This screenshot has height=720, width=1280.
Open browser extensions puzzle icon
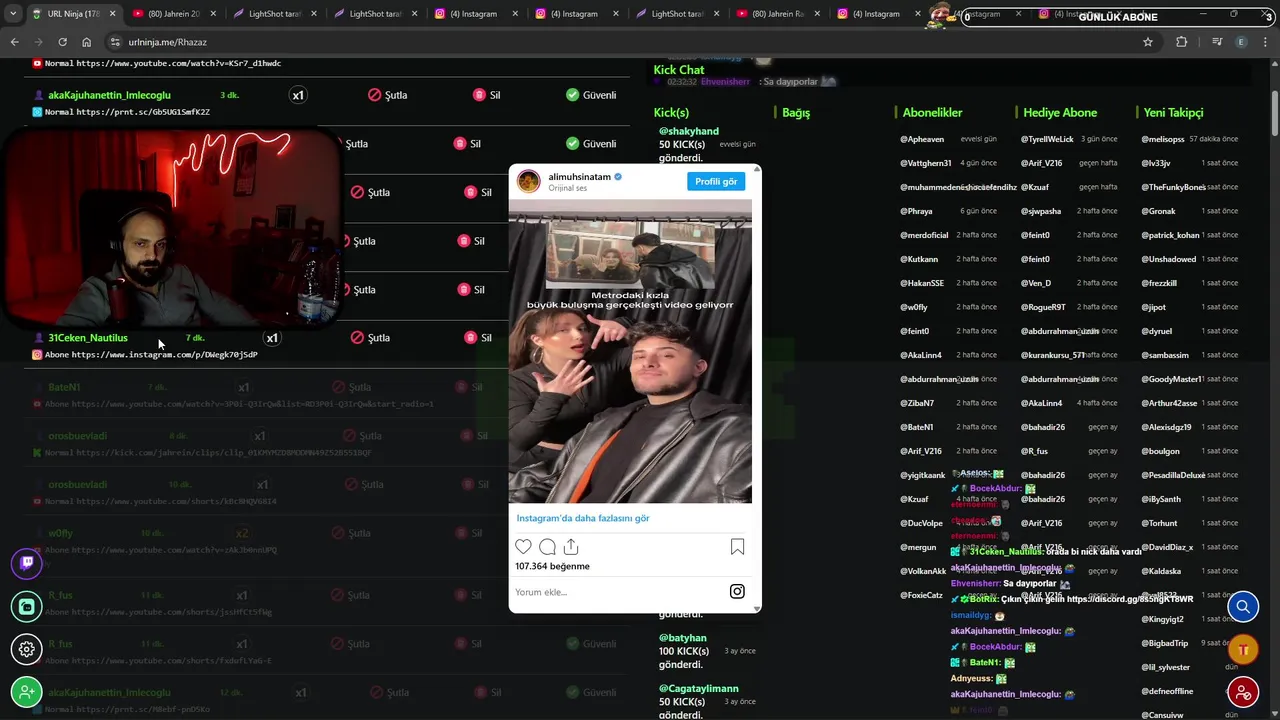[1182, 42]
